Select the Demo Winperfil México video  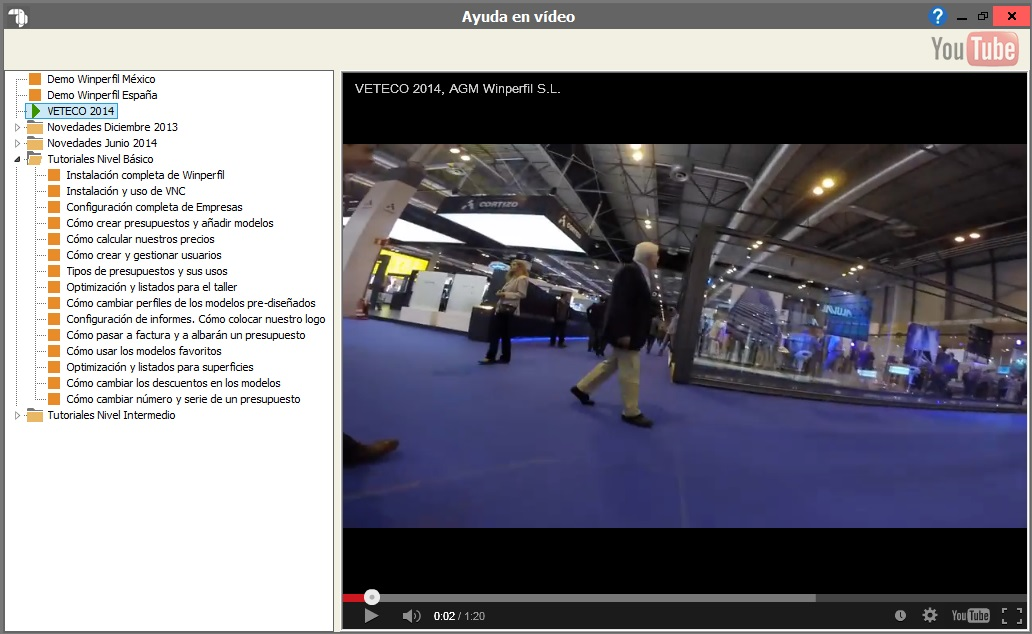point(101,79)
